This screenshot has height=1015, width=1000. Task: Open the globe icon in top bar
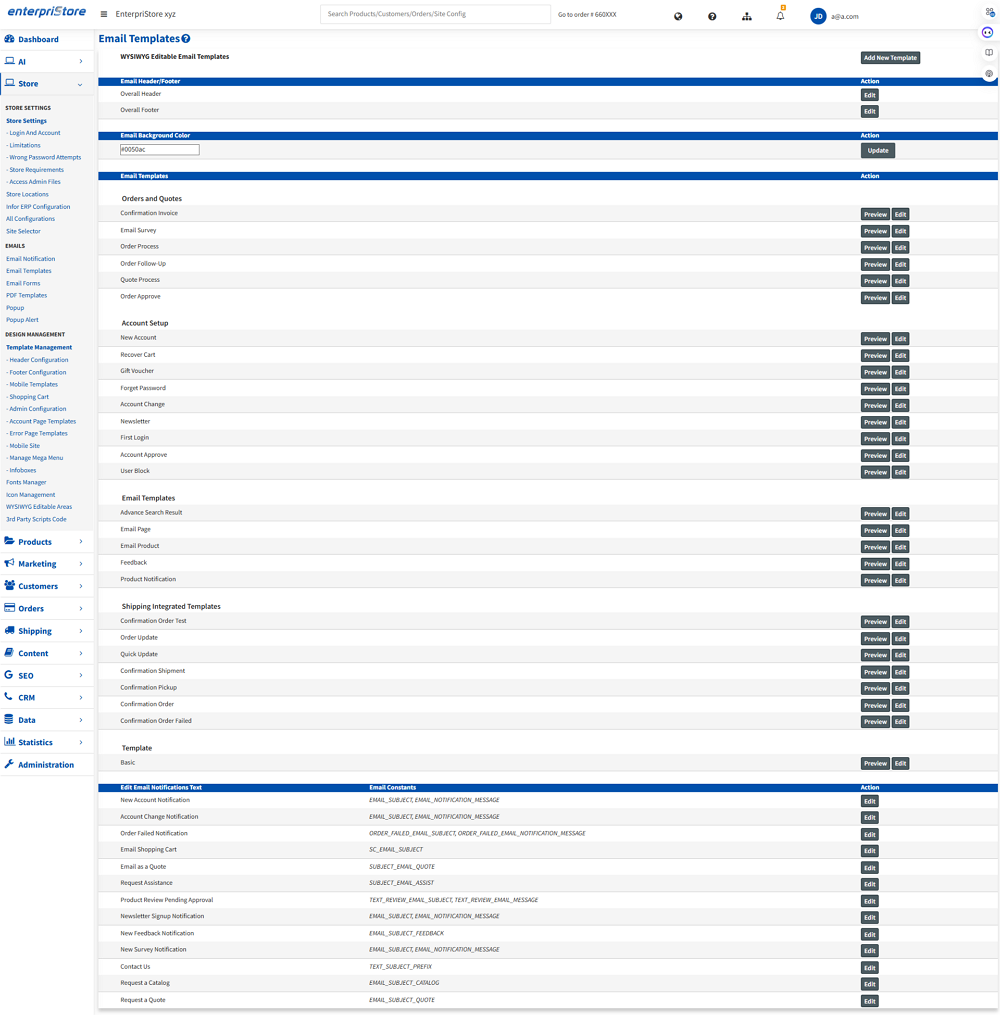pos(678,16)
